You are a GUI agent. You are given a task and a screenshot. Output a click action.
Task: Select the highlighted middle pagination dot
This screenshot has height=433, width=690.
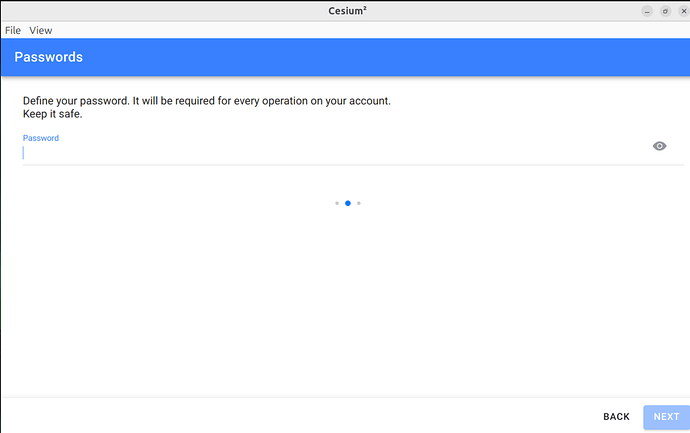tap(348, 203)
